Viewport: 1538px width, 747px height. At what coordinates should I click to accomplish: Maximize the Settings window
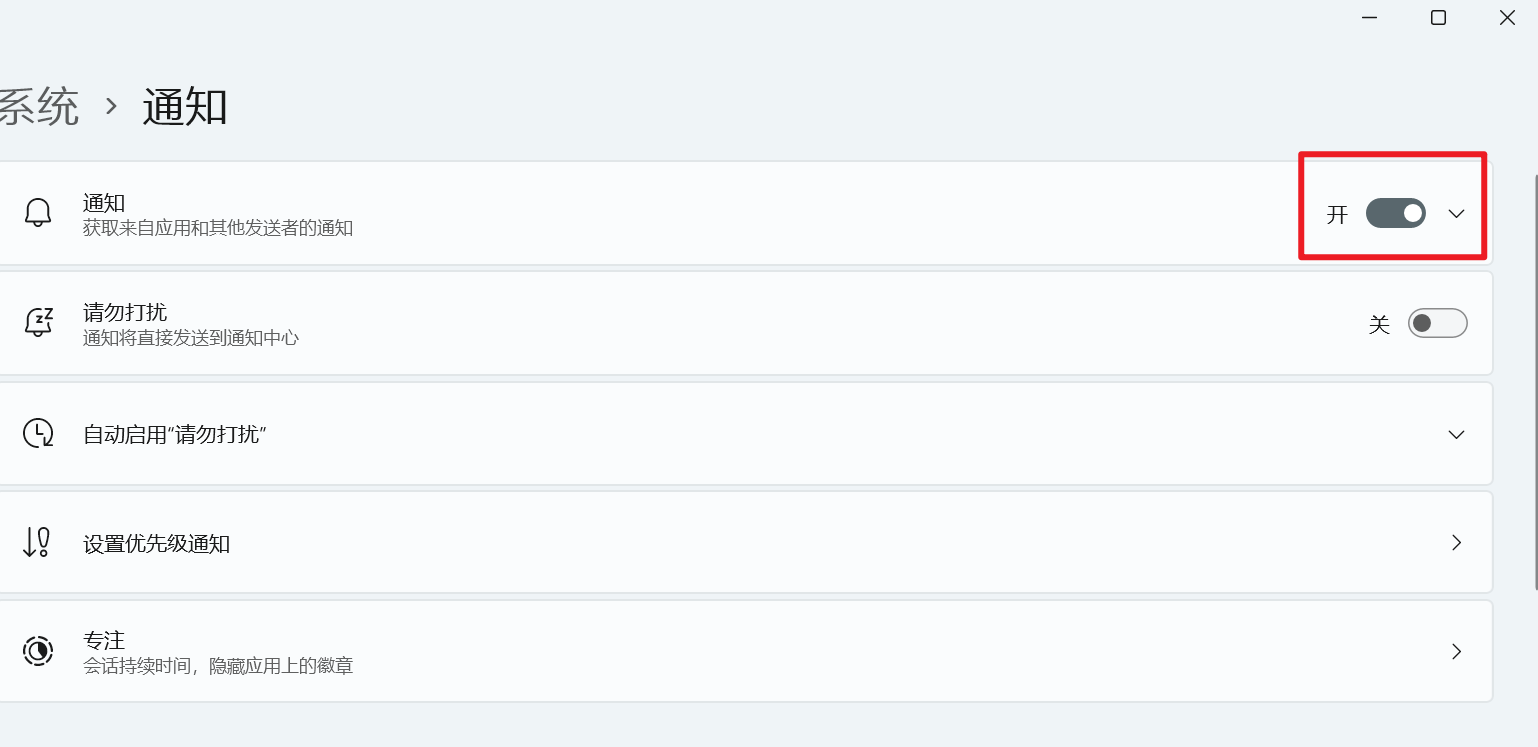[x=1438, y=17]
